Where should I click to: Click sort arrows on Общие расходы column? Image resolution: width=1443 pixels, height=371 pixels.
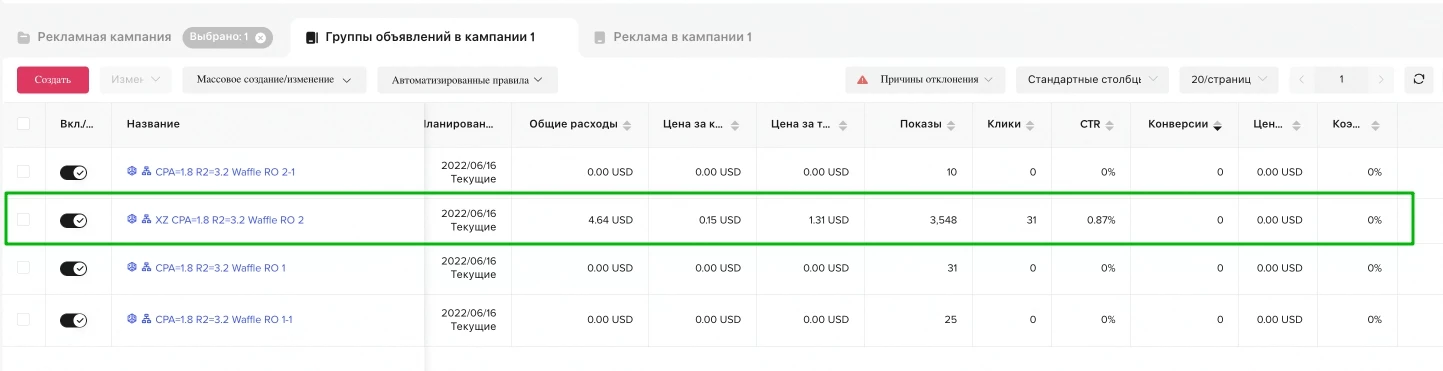[x=627, y=125]
